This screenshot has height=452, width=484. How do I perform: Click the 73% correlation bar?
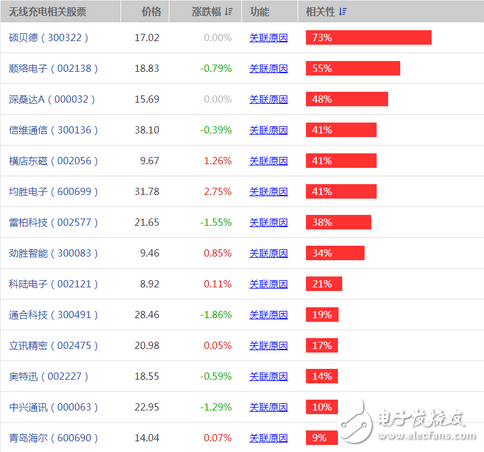[369, 37]
